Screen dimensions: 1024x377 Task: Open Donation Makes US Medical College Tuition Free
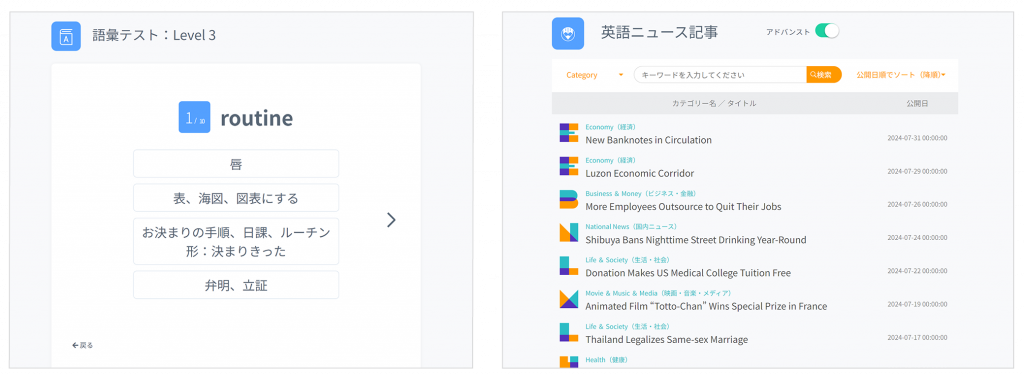688,273
